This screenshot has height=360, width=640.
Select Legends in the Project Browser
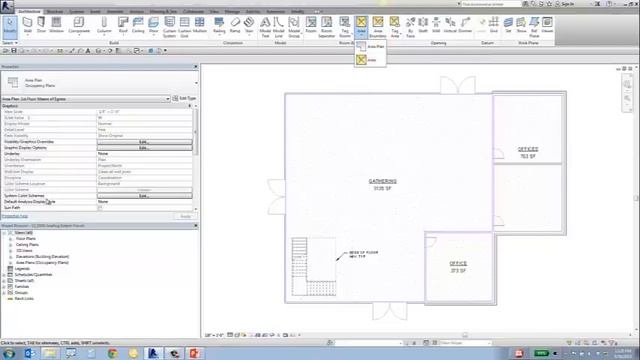[22, 269]
